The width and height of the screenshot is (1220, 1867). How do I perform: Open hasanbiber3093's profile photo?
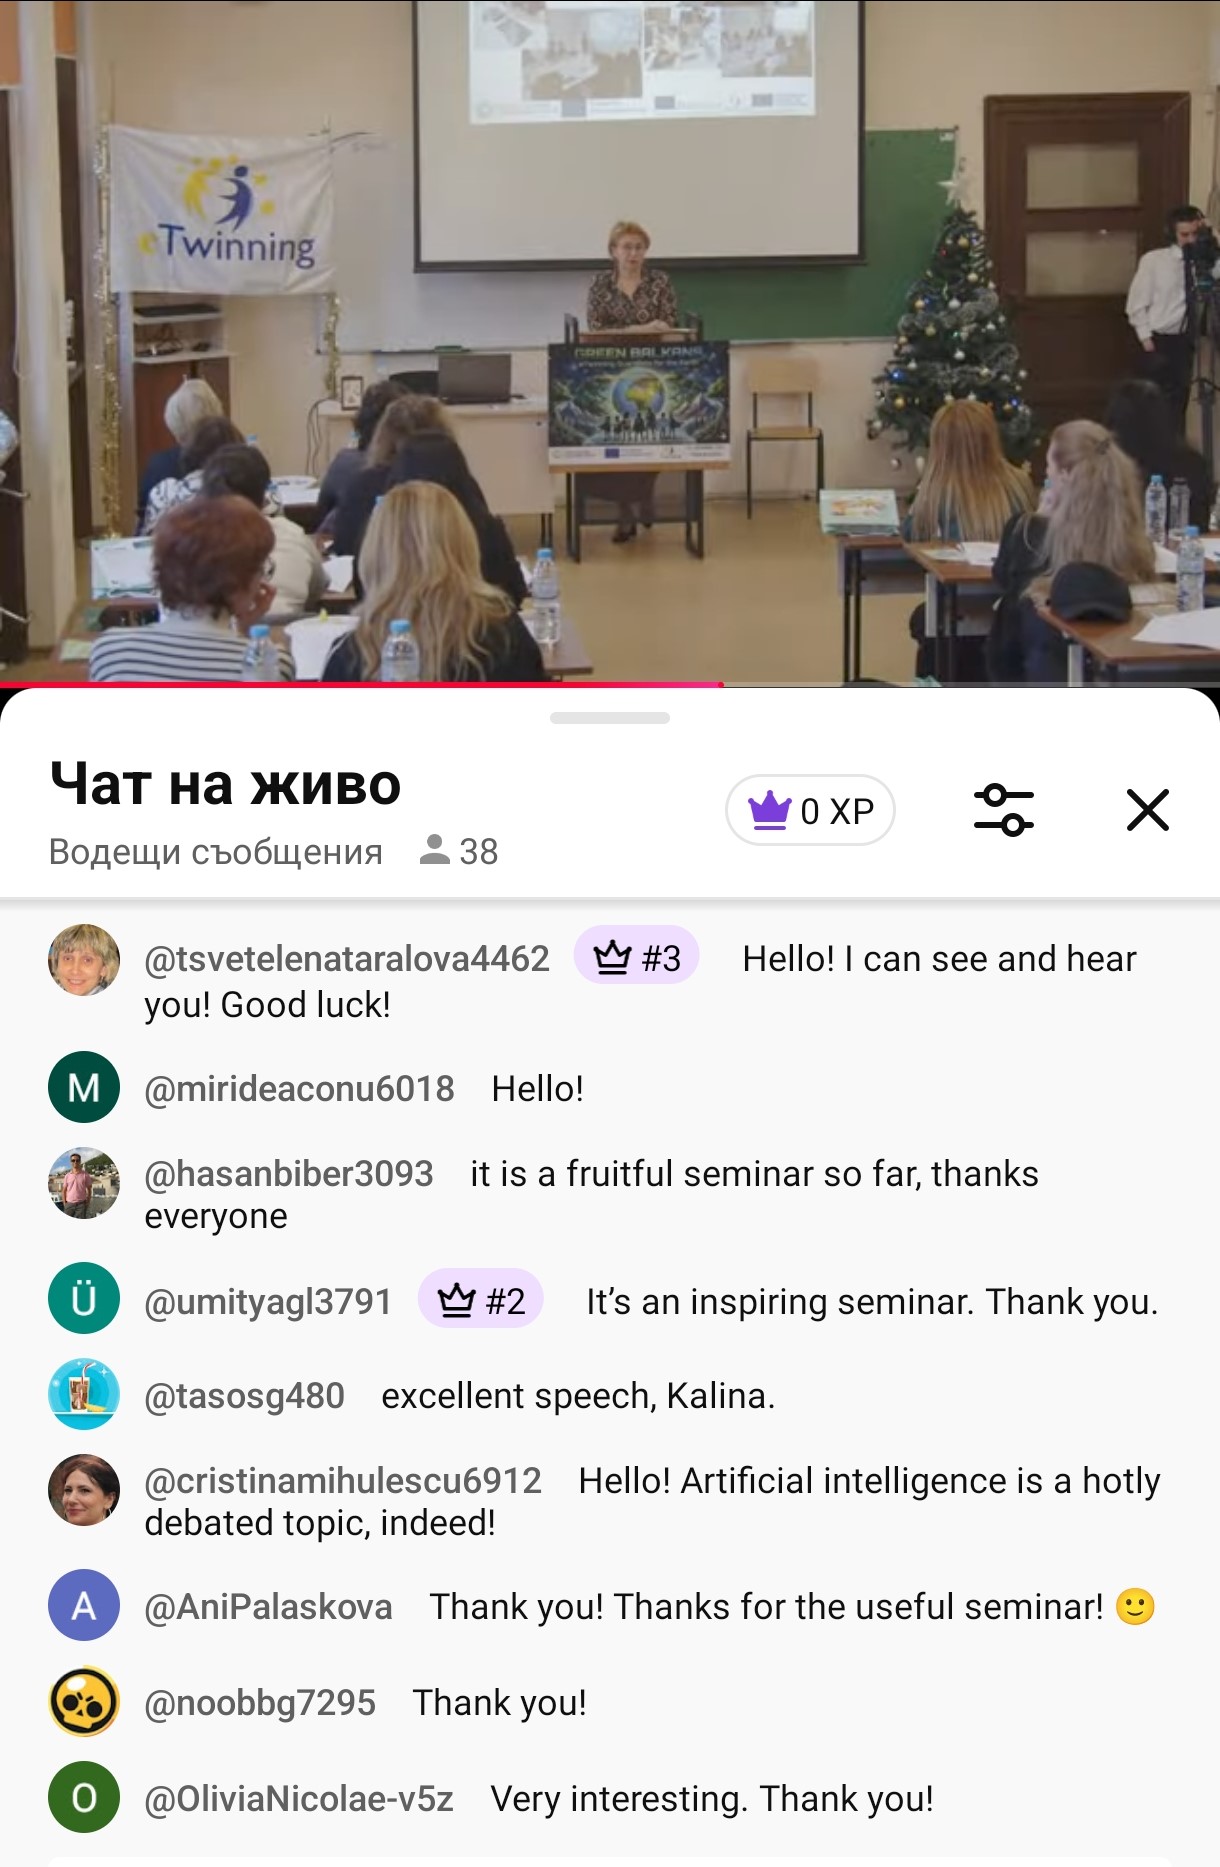84,1183
